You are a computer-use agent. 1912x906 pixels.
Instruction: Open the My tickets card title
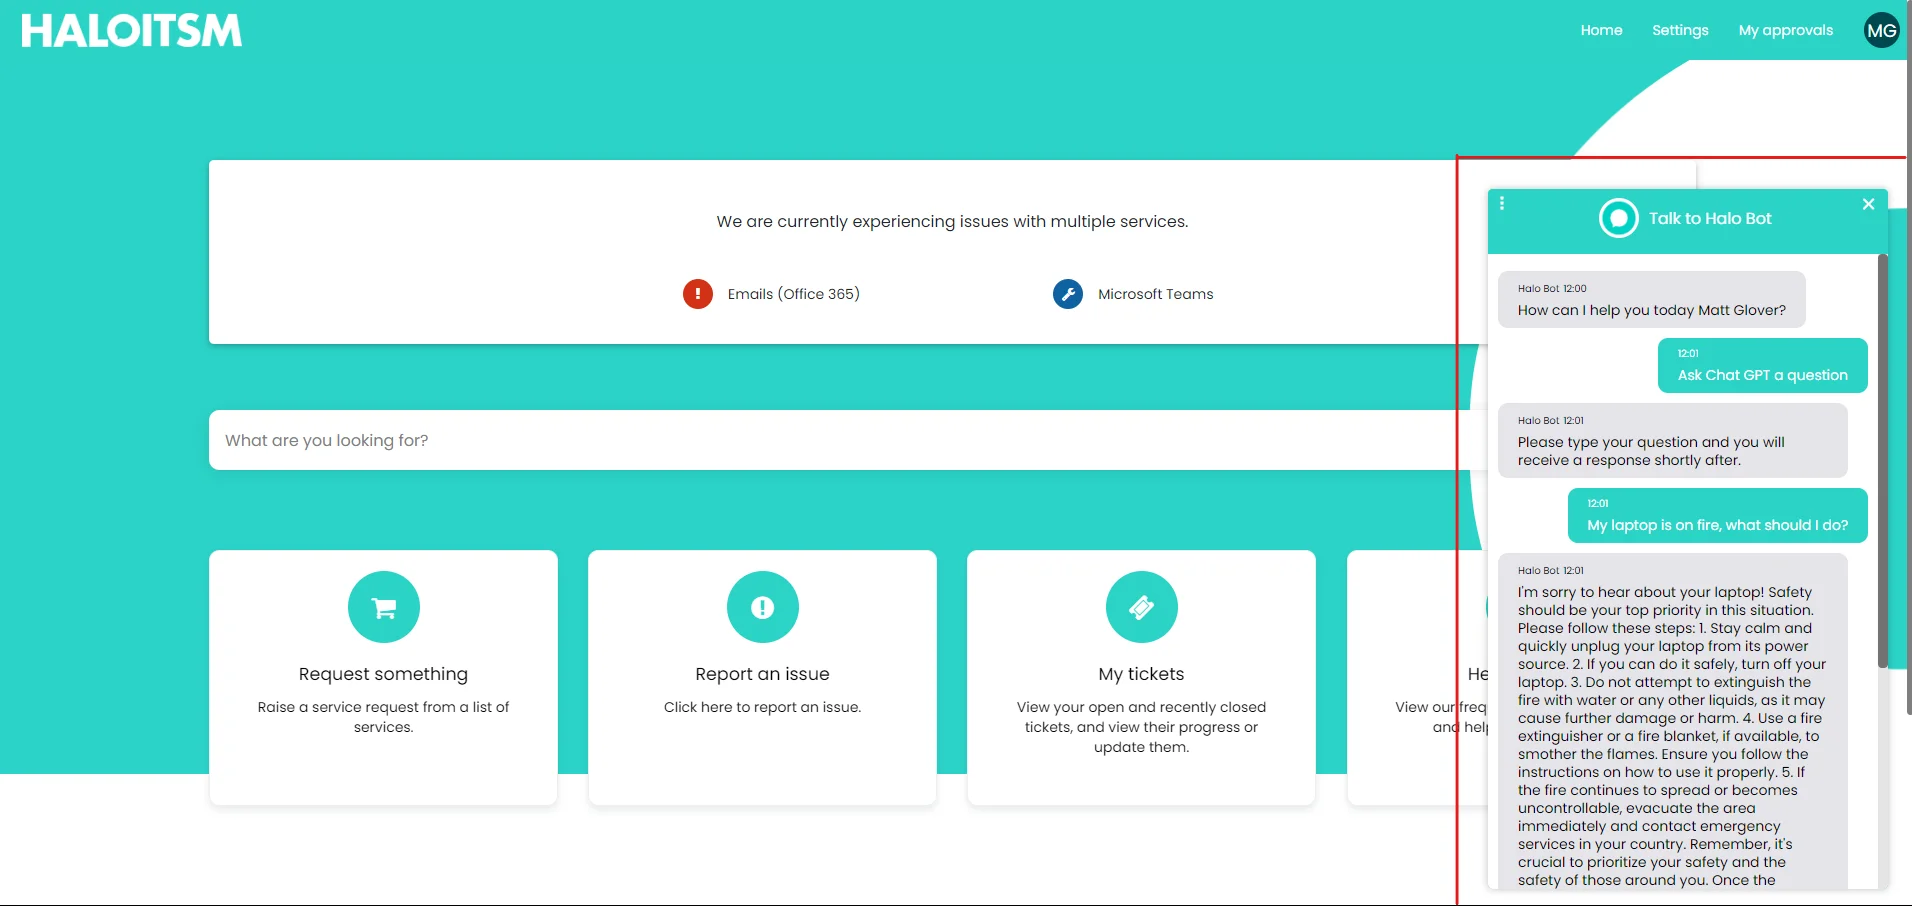click(1141, 674)
